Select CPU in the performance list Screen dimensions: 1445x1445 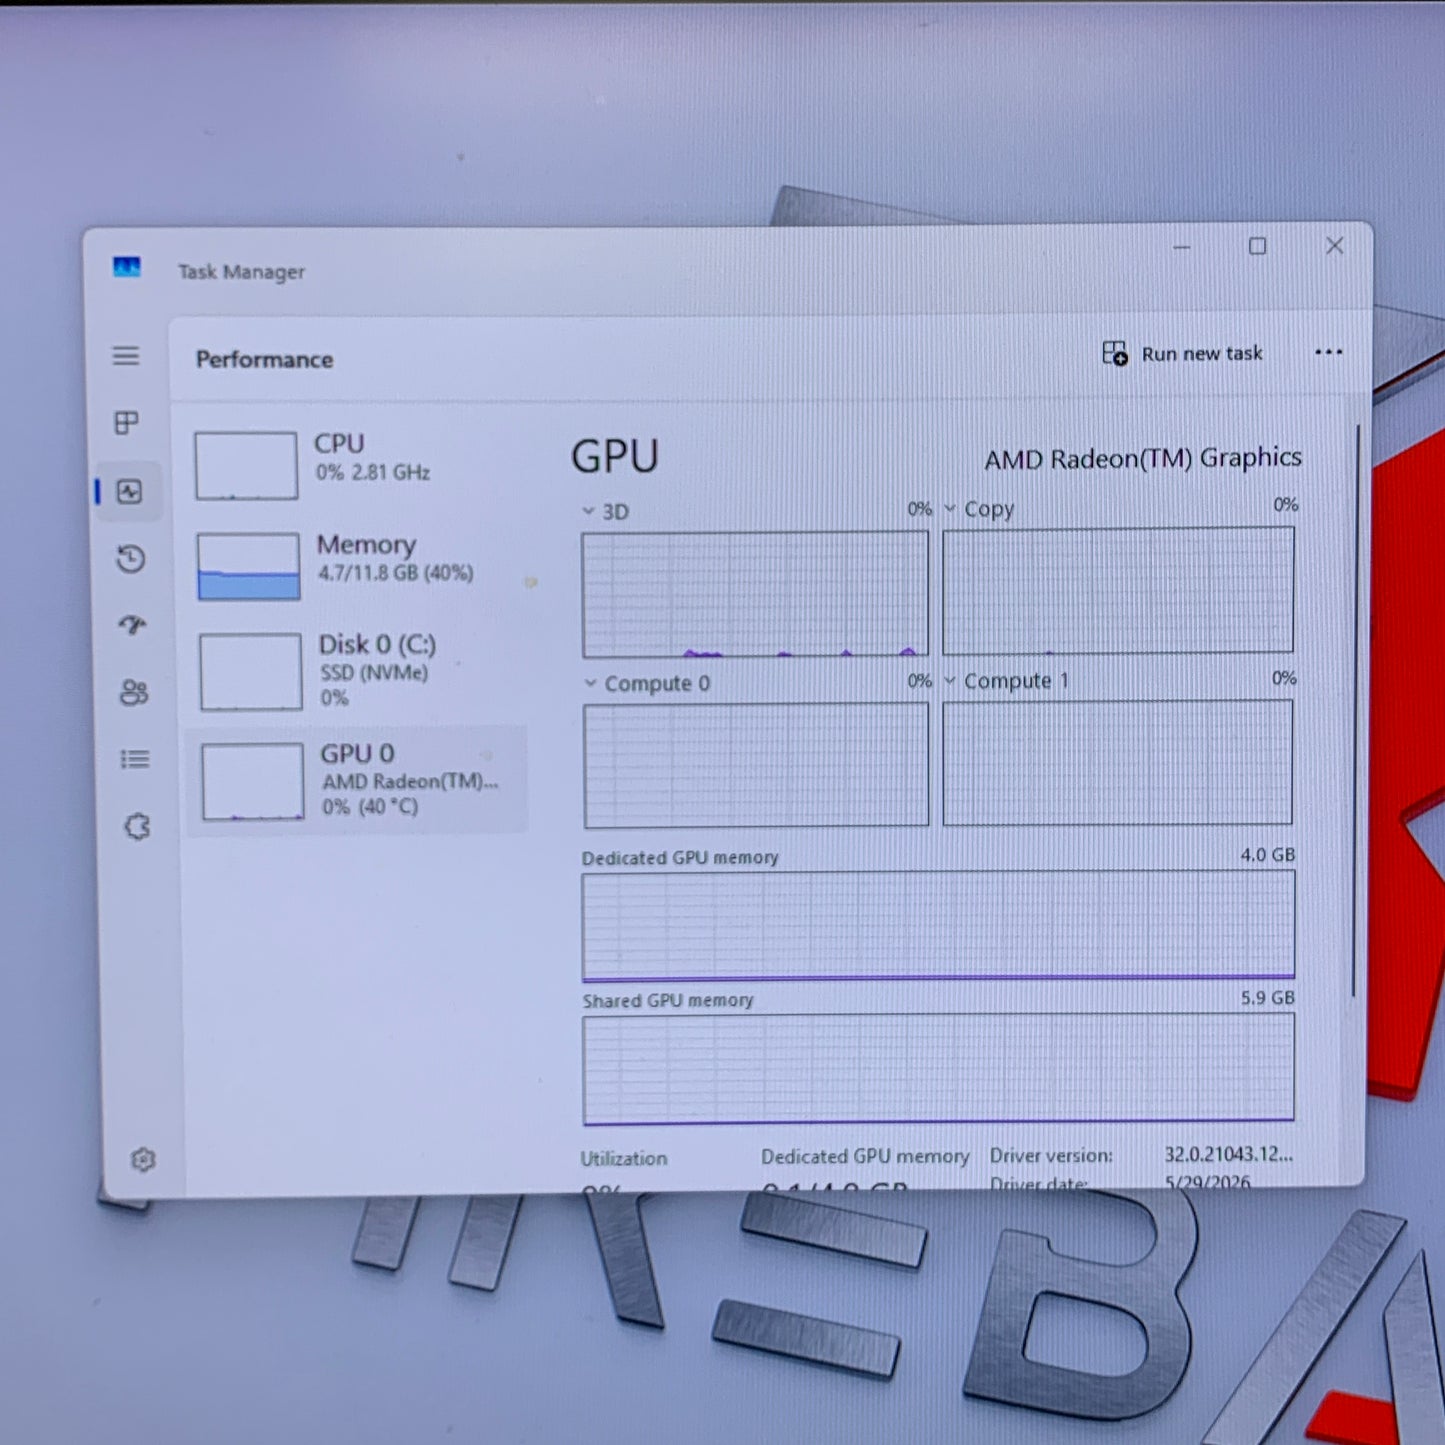point(358,465)
